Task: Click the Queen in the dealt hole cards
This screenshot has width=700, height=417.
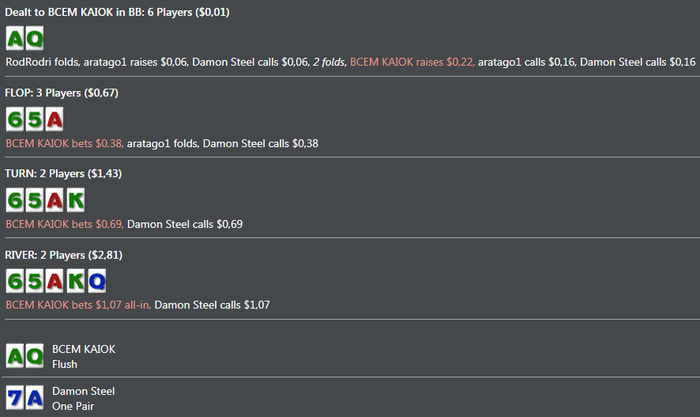Action: [34, 39]
